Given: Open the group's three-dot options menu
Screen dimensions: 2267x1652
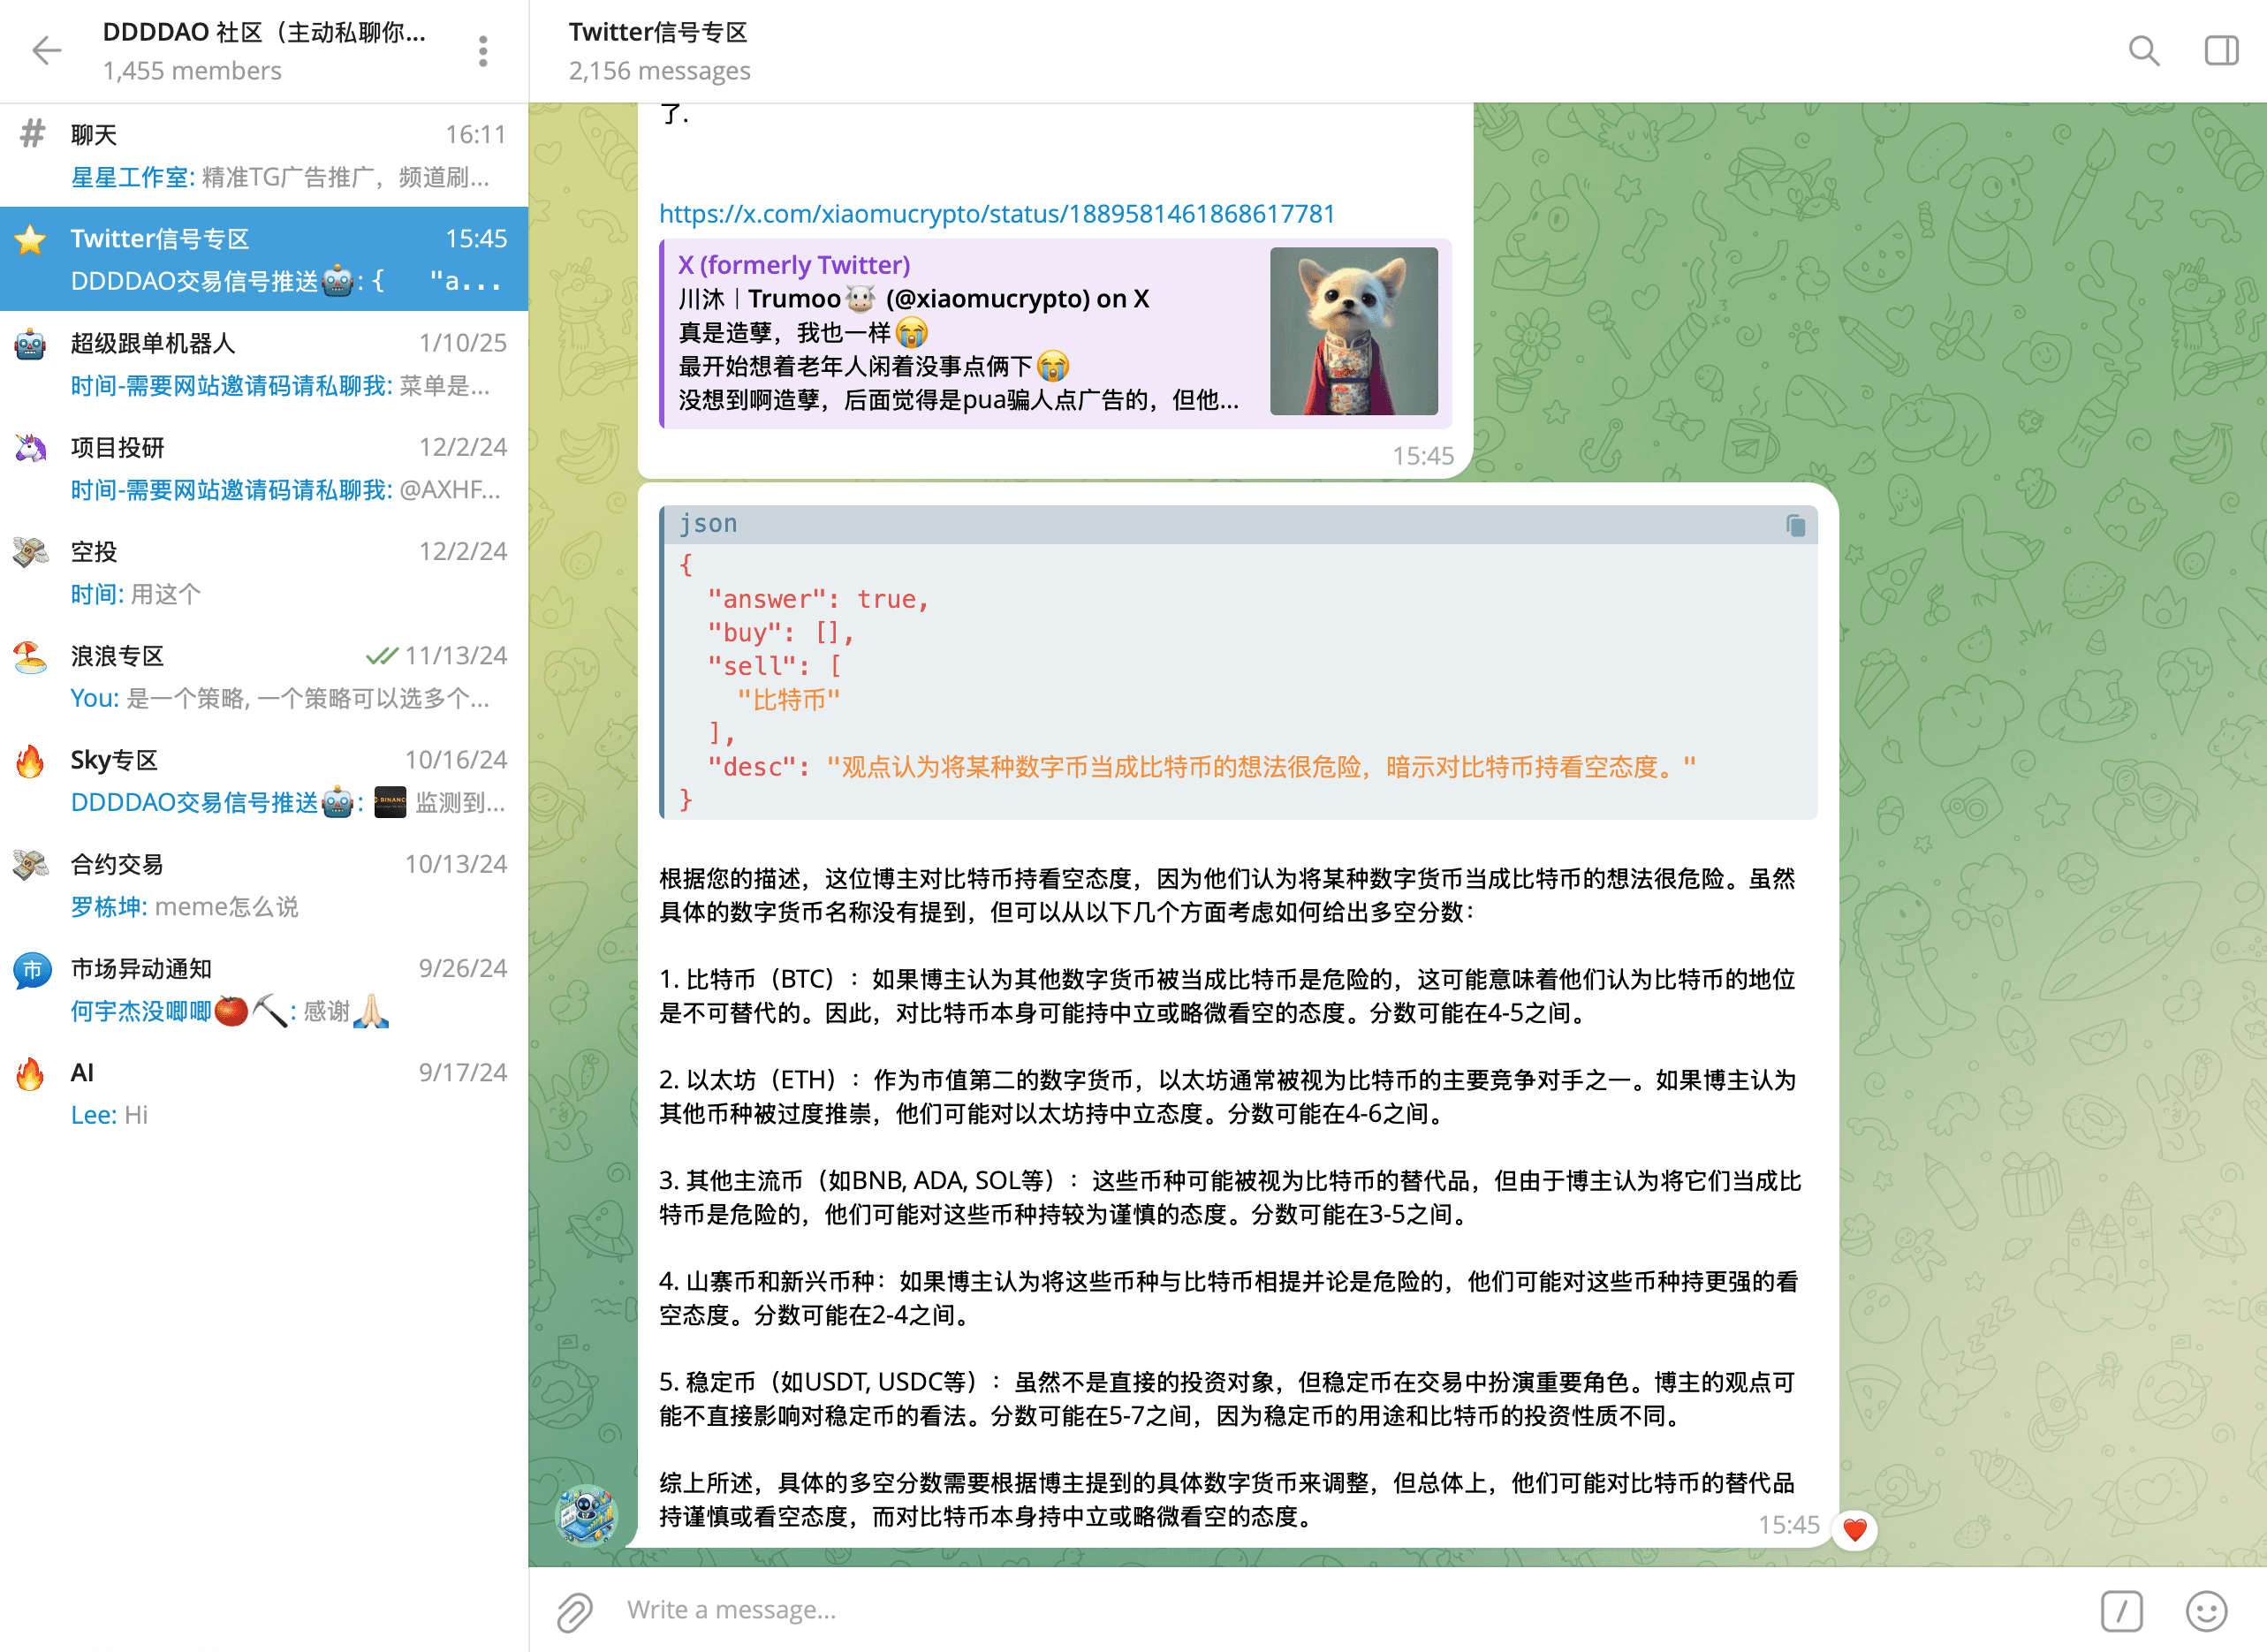Looking at the screenshot, I should click(483, 50).
